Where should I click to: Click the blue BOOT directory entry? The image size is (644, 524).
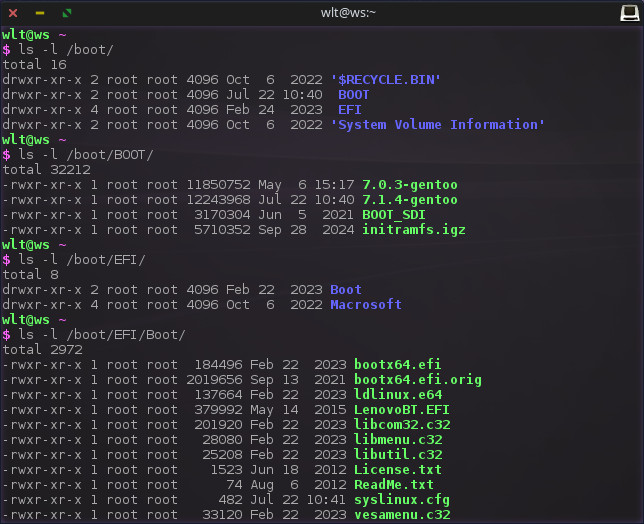tap(354, 95)
